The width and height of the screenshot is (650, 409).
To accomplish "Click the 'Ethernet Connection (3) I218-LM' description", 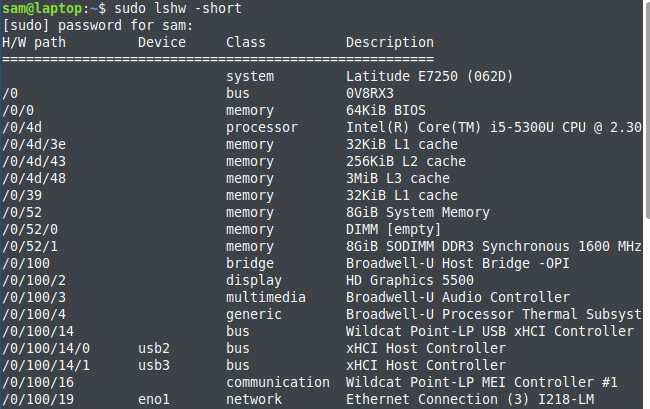I will 470,400.
